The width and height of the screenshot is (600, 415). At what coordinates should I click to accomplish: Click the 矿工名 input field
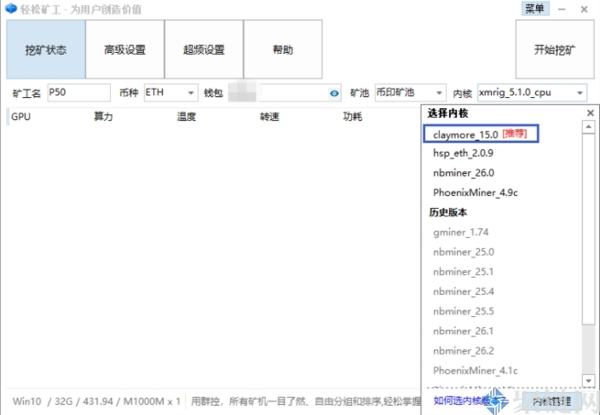[79, 93]
